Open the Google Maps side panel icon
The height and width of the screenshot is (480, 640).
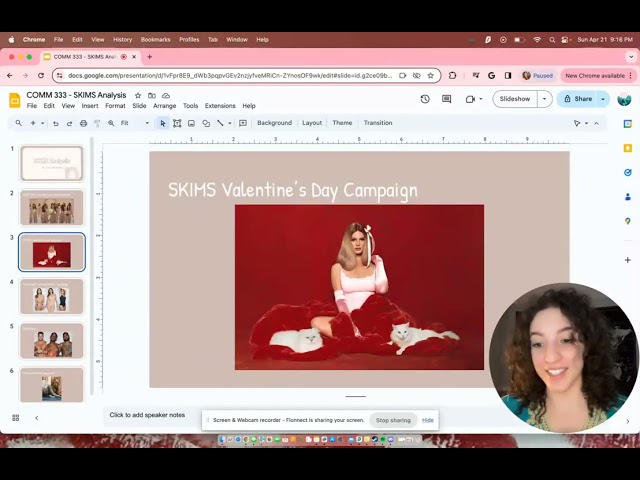tap(628, 221)
